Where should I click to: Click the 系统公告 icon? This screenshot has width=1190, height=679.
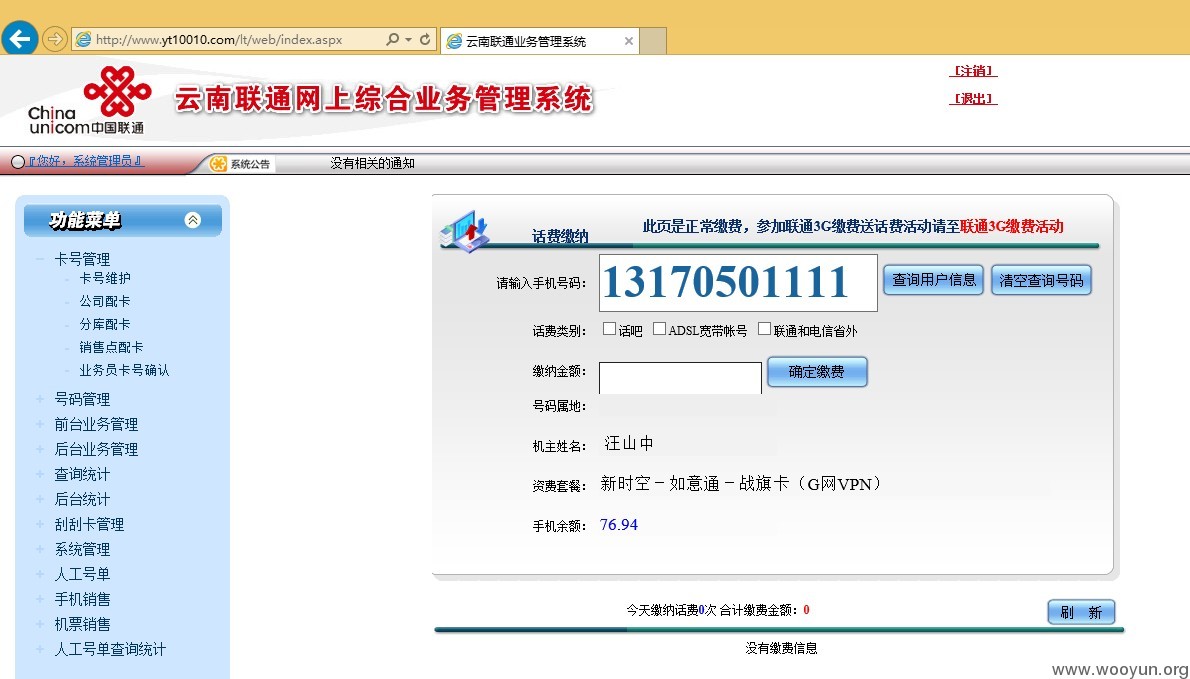pos(219,164)
